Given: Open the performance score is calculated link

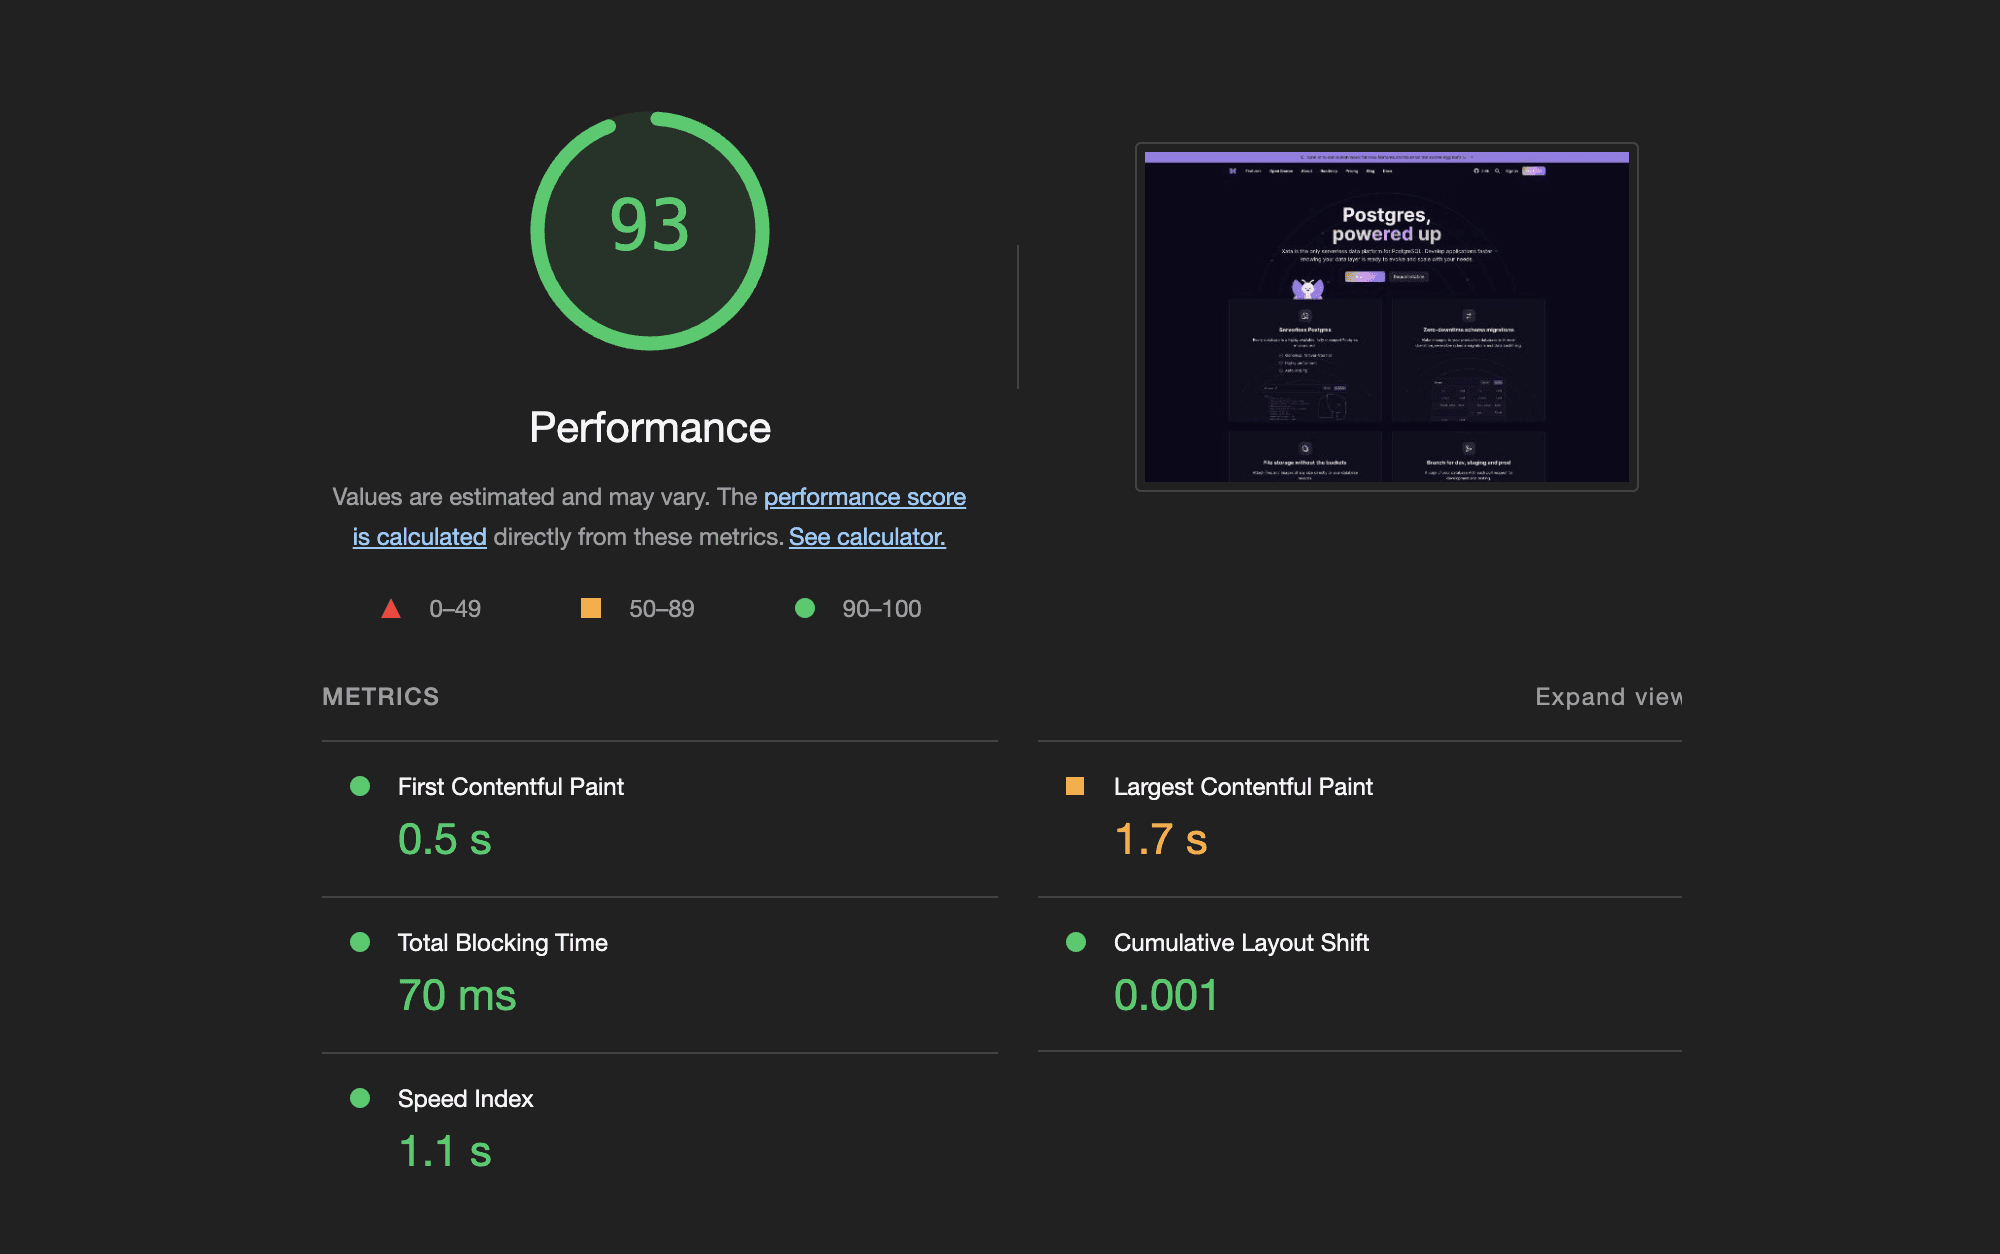Looking at the screenshot, I should 864,497.
